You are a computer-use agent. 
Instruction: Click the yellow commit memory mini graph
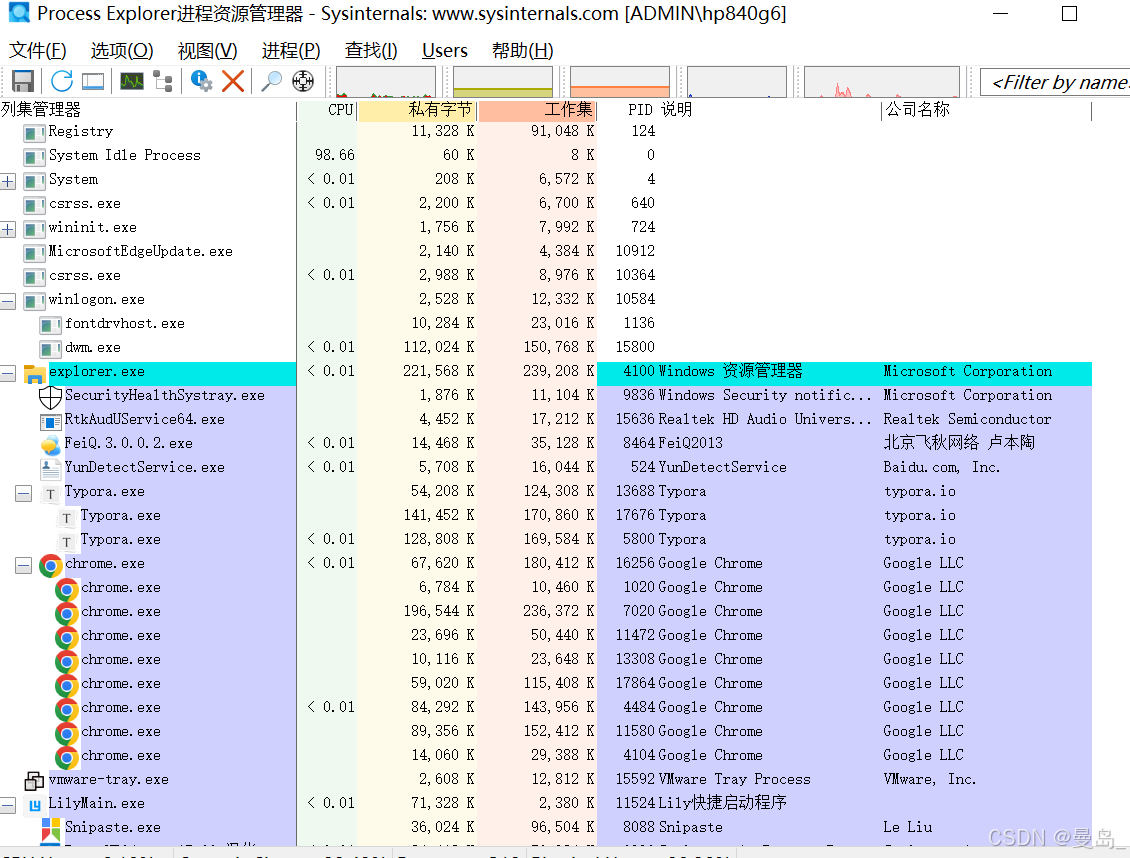503,81
